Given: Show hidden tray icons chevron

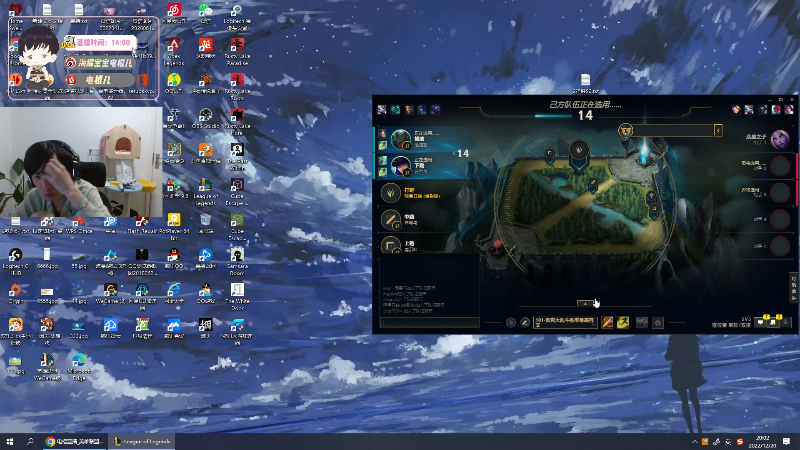Looking at the screenshot, I should coord(694,442).
